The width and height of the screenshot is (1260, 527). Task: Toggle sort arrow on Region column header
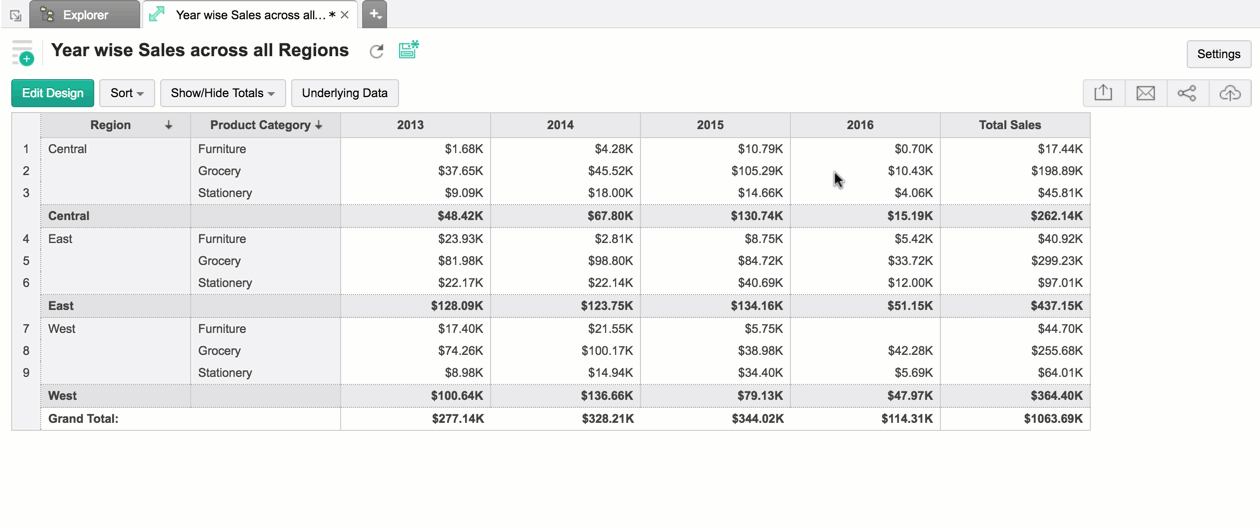168,125
